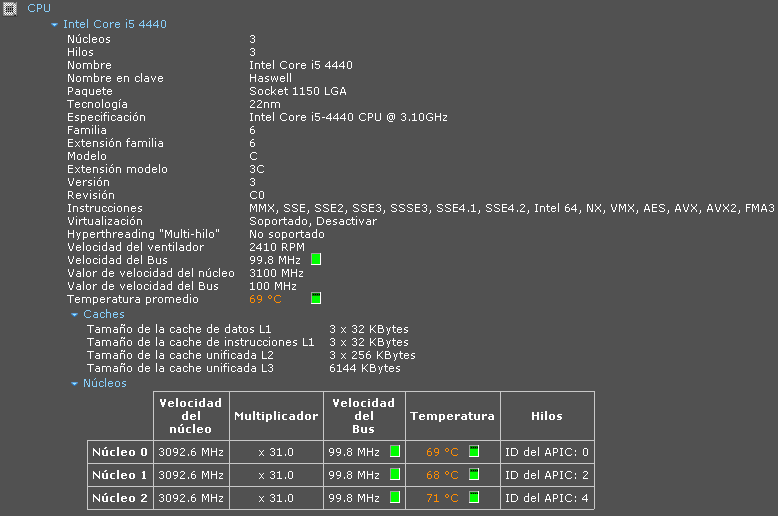Select the Velocidad del ventilador label

click(x=135, y=247)
